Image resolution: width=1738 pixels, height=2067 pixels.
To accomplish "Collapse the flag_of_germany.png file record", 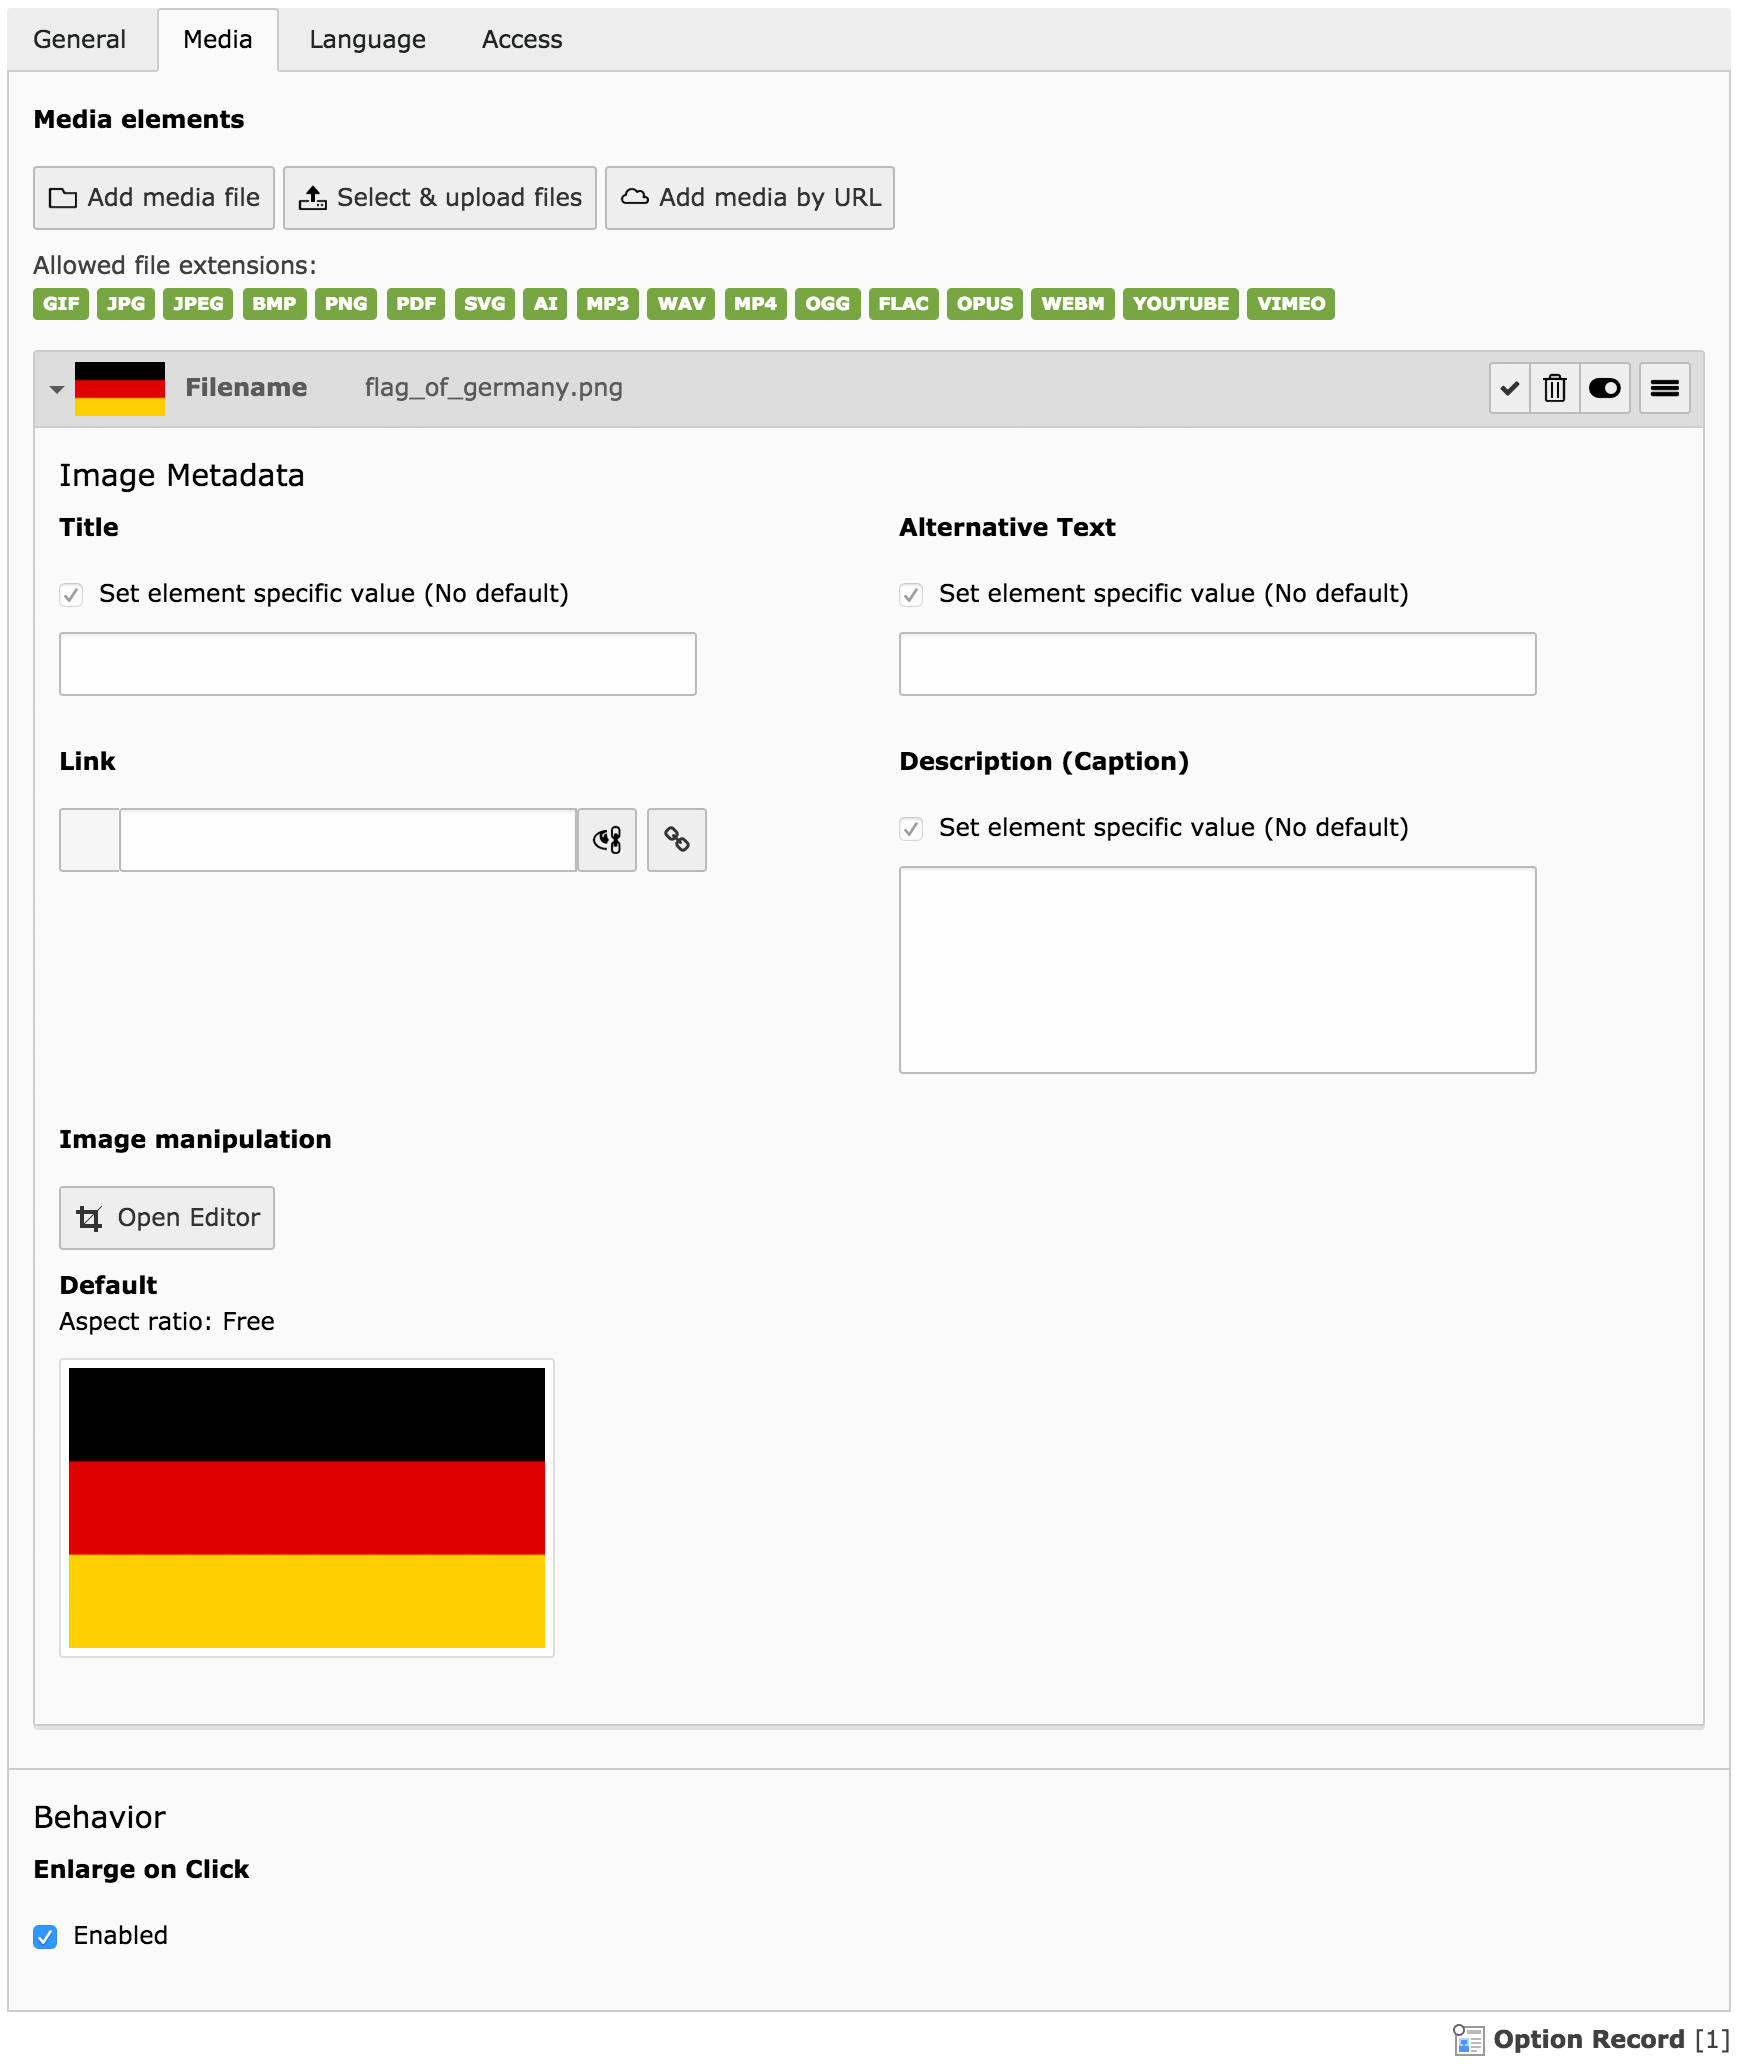I will click(x=57, y=389).
